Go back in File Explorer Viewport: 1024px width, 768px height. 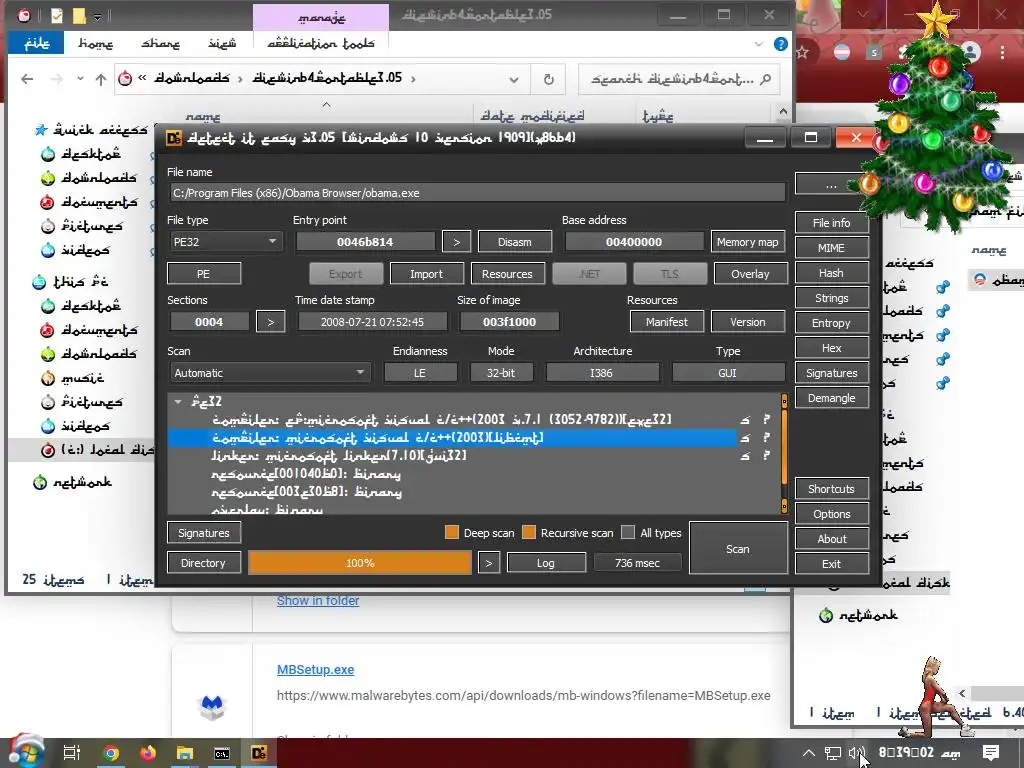tap(27, 79)
